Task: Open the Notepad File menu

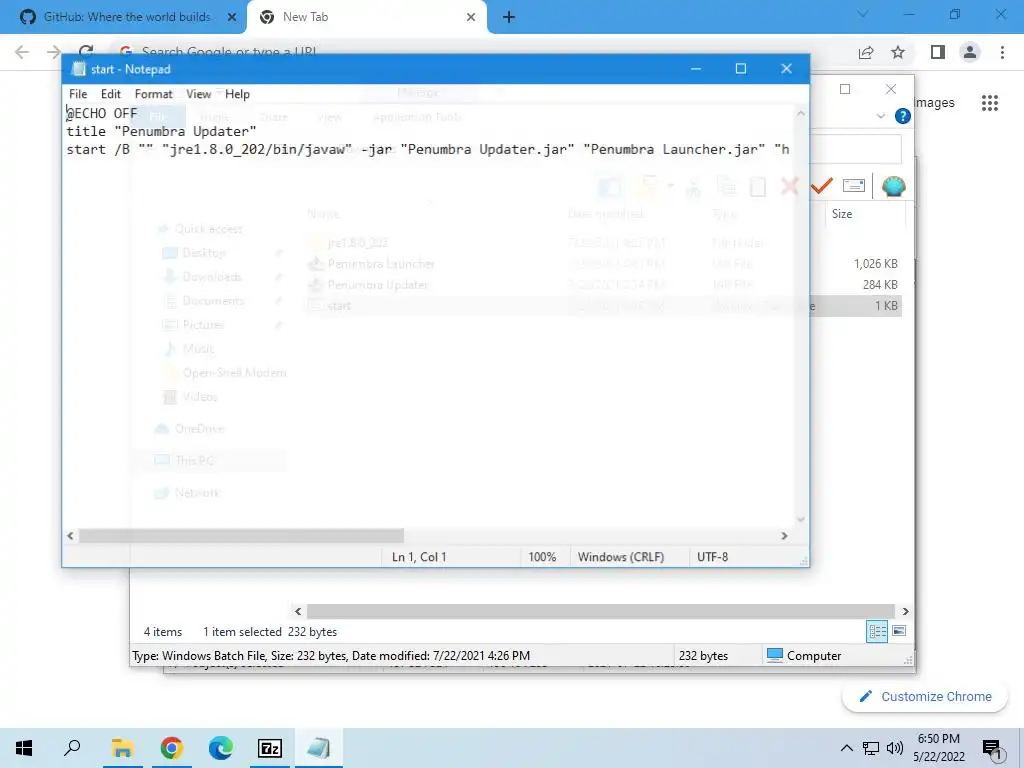Action: pos(78,94)
